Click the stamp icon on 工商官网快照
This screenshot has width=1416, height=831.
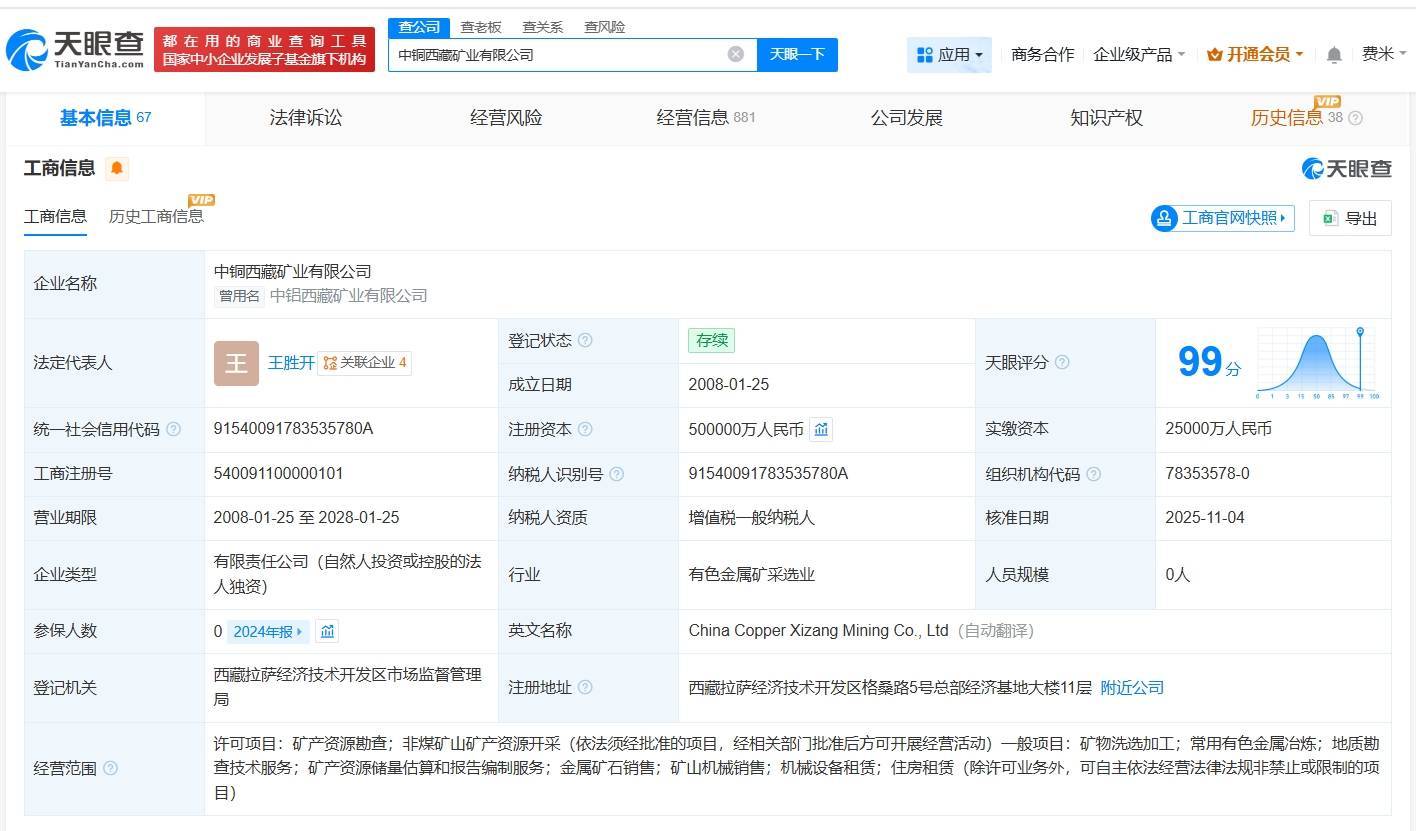pyautogui.click(x=1163, y=218)
